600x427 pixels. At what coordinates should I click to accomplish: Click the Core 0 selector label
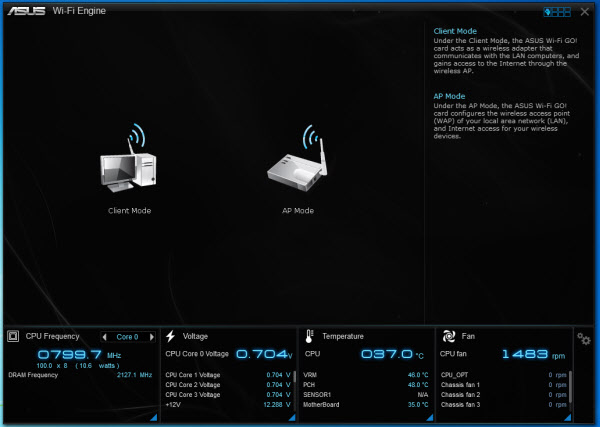point(127,337)
